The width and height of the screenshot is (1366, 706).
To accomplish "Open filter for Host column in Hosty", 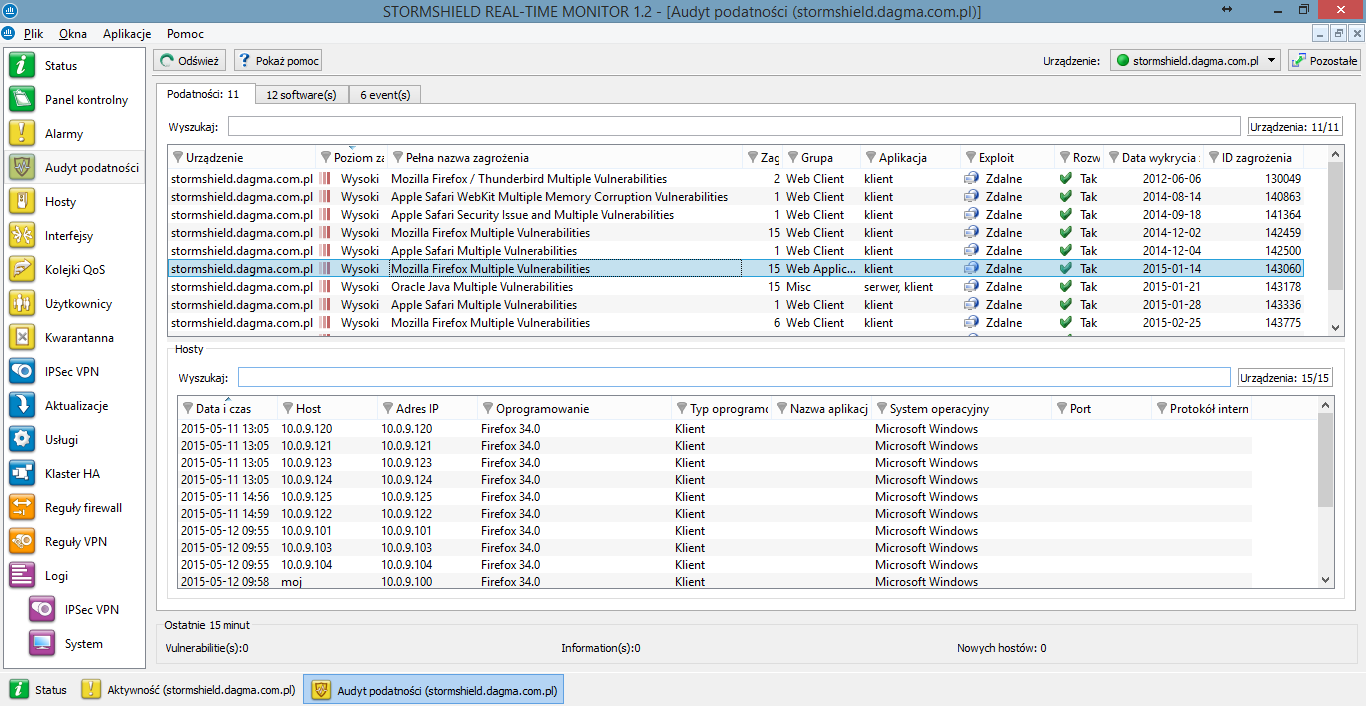I will point(288,408).
